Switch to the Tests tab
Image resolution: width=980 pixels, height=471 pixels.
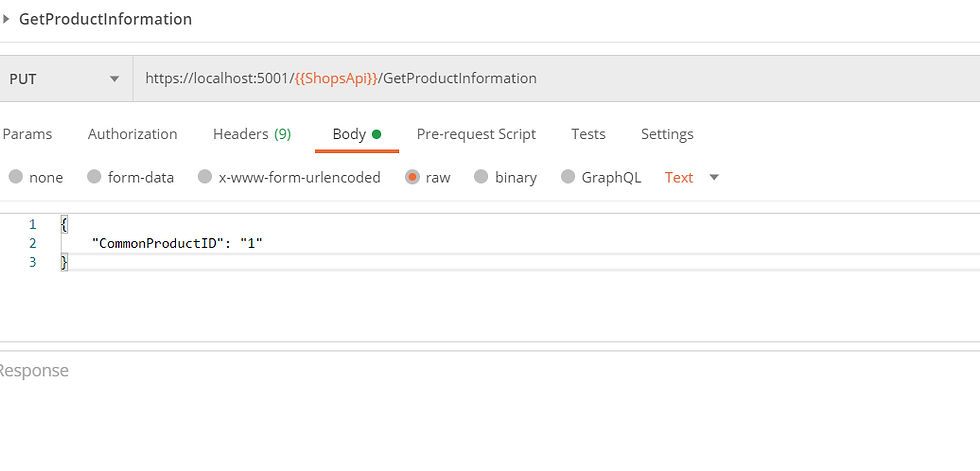point(588,134)
